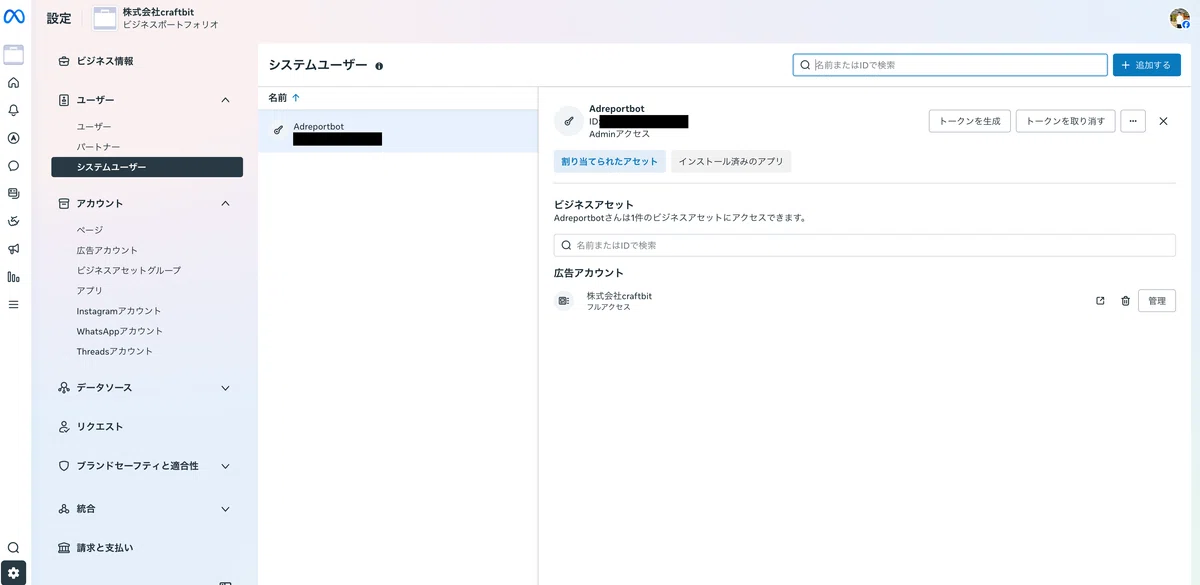The width and height of the screenshot is (1200, 585).
Task: Focus the top 名前またはIDで検索 search field
Action: (950, 65)
